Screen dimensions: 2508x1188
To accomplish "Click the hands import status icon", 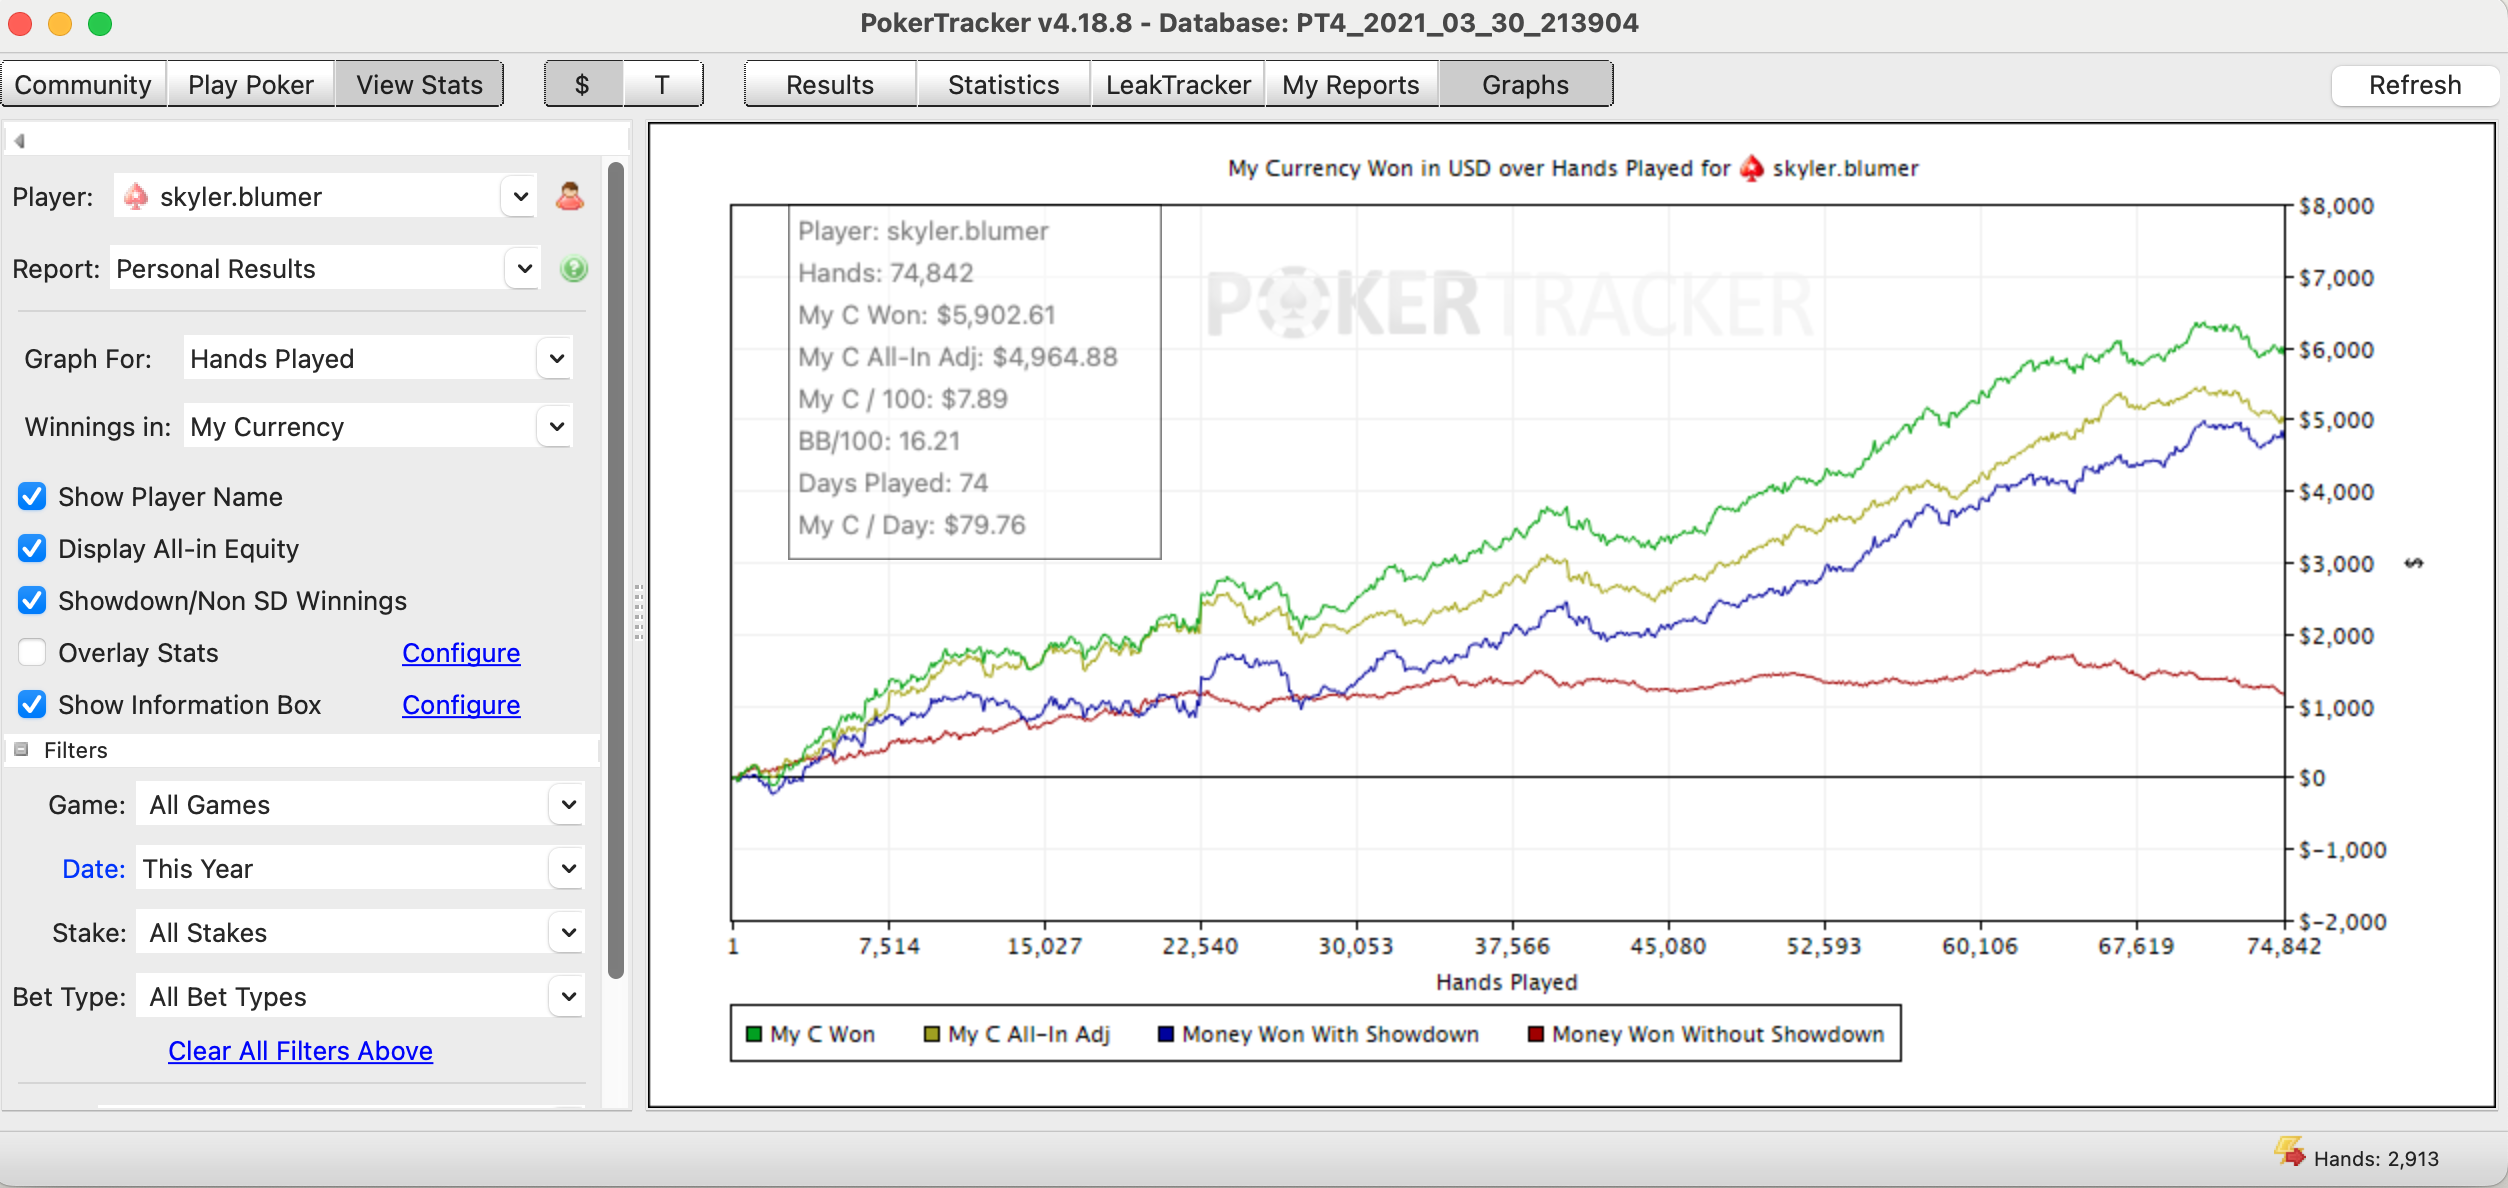I will click(x=2289, y=1152).
